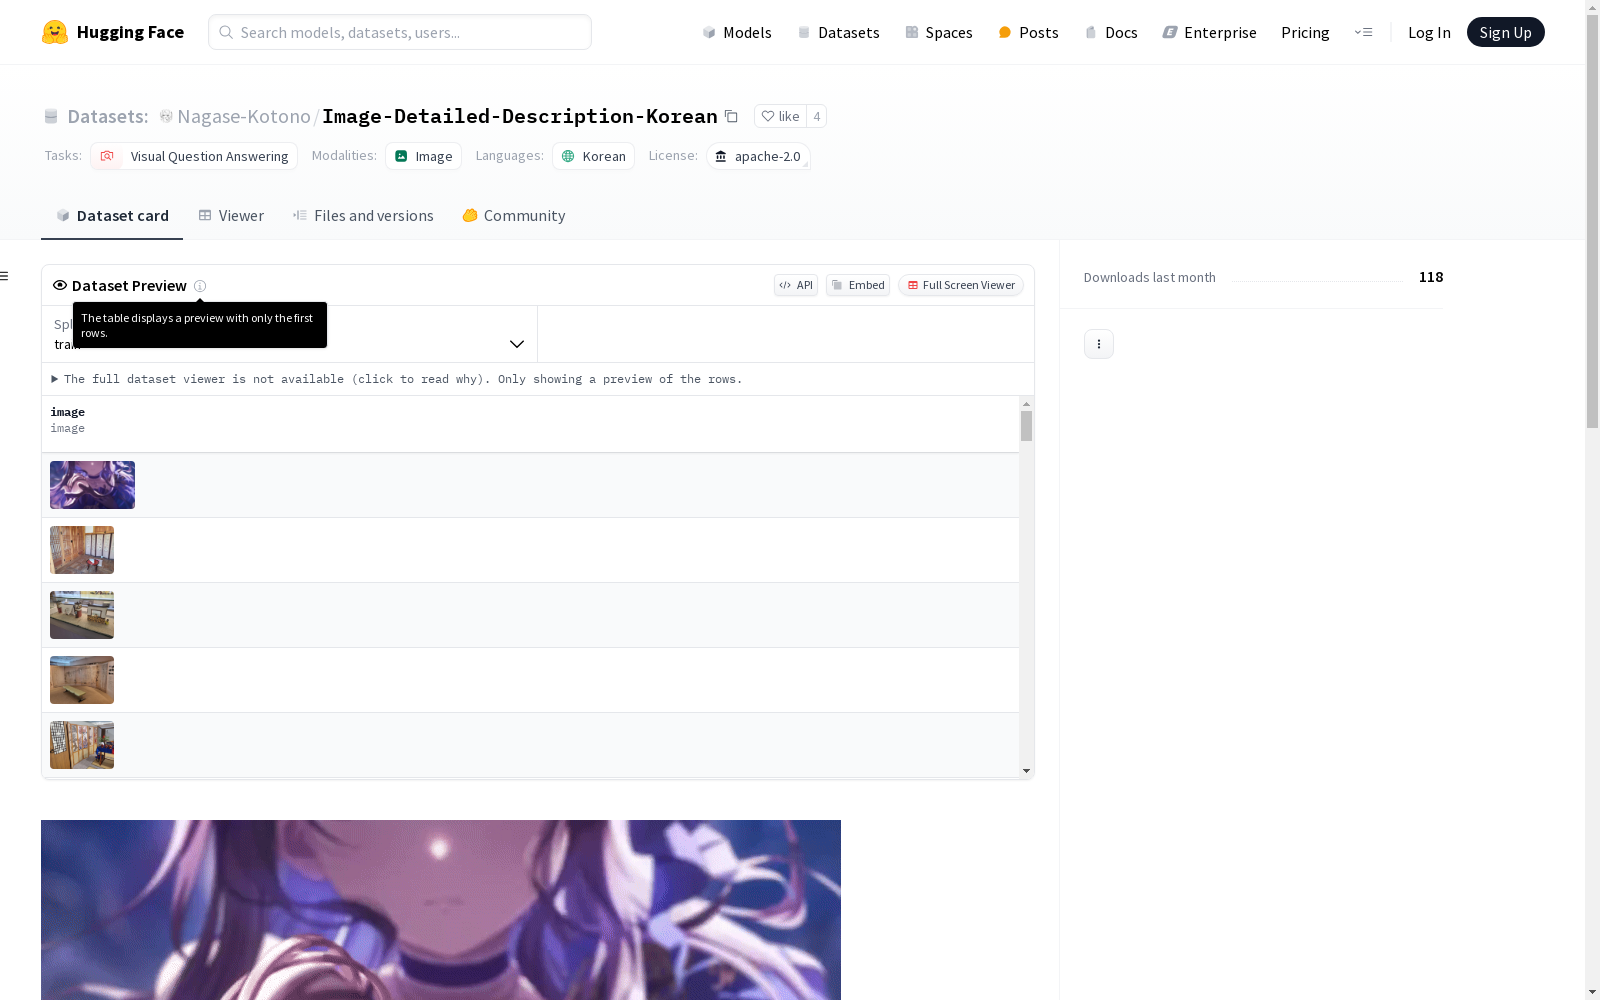The width and height of the screenshot is (1600, 1000).
Task: Open Pricing page
Action: coord(1305,32)
